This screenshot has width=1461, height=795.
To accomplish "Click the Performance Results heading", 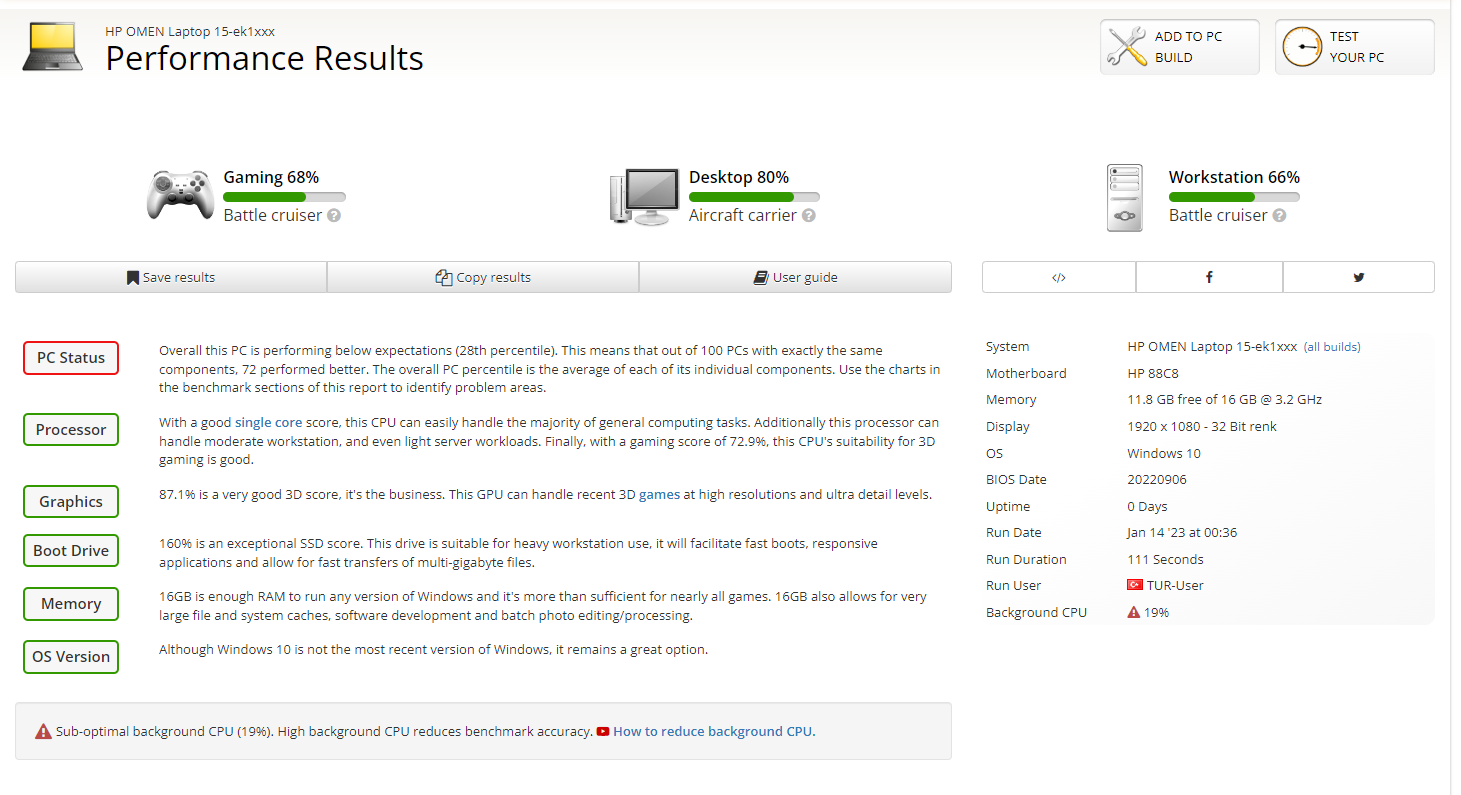I will click(x=265, y=58).
